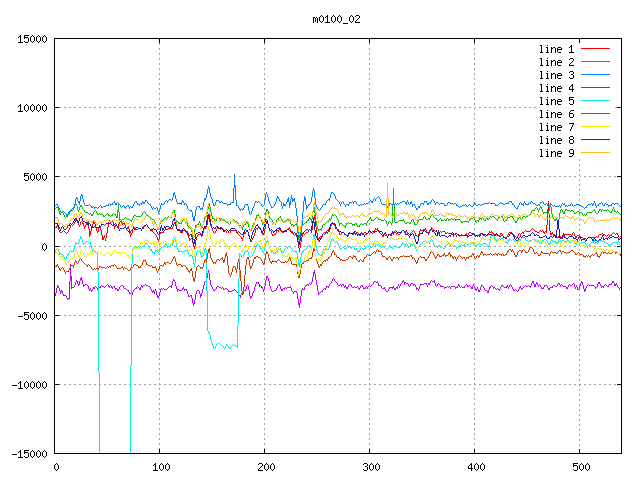Click the green line 2 legend sample

[596, 62]
